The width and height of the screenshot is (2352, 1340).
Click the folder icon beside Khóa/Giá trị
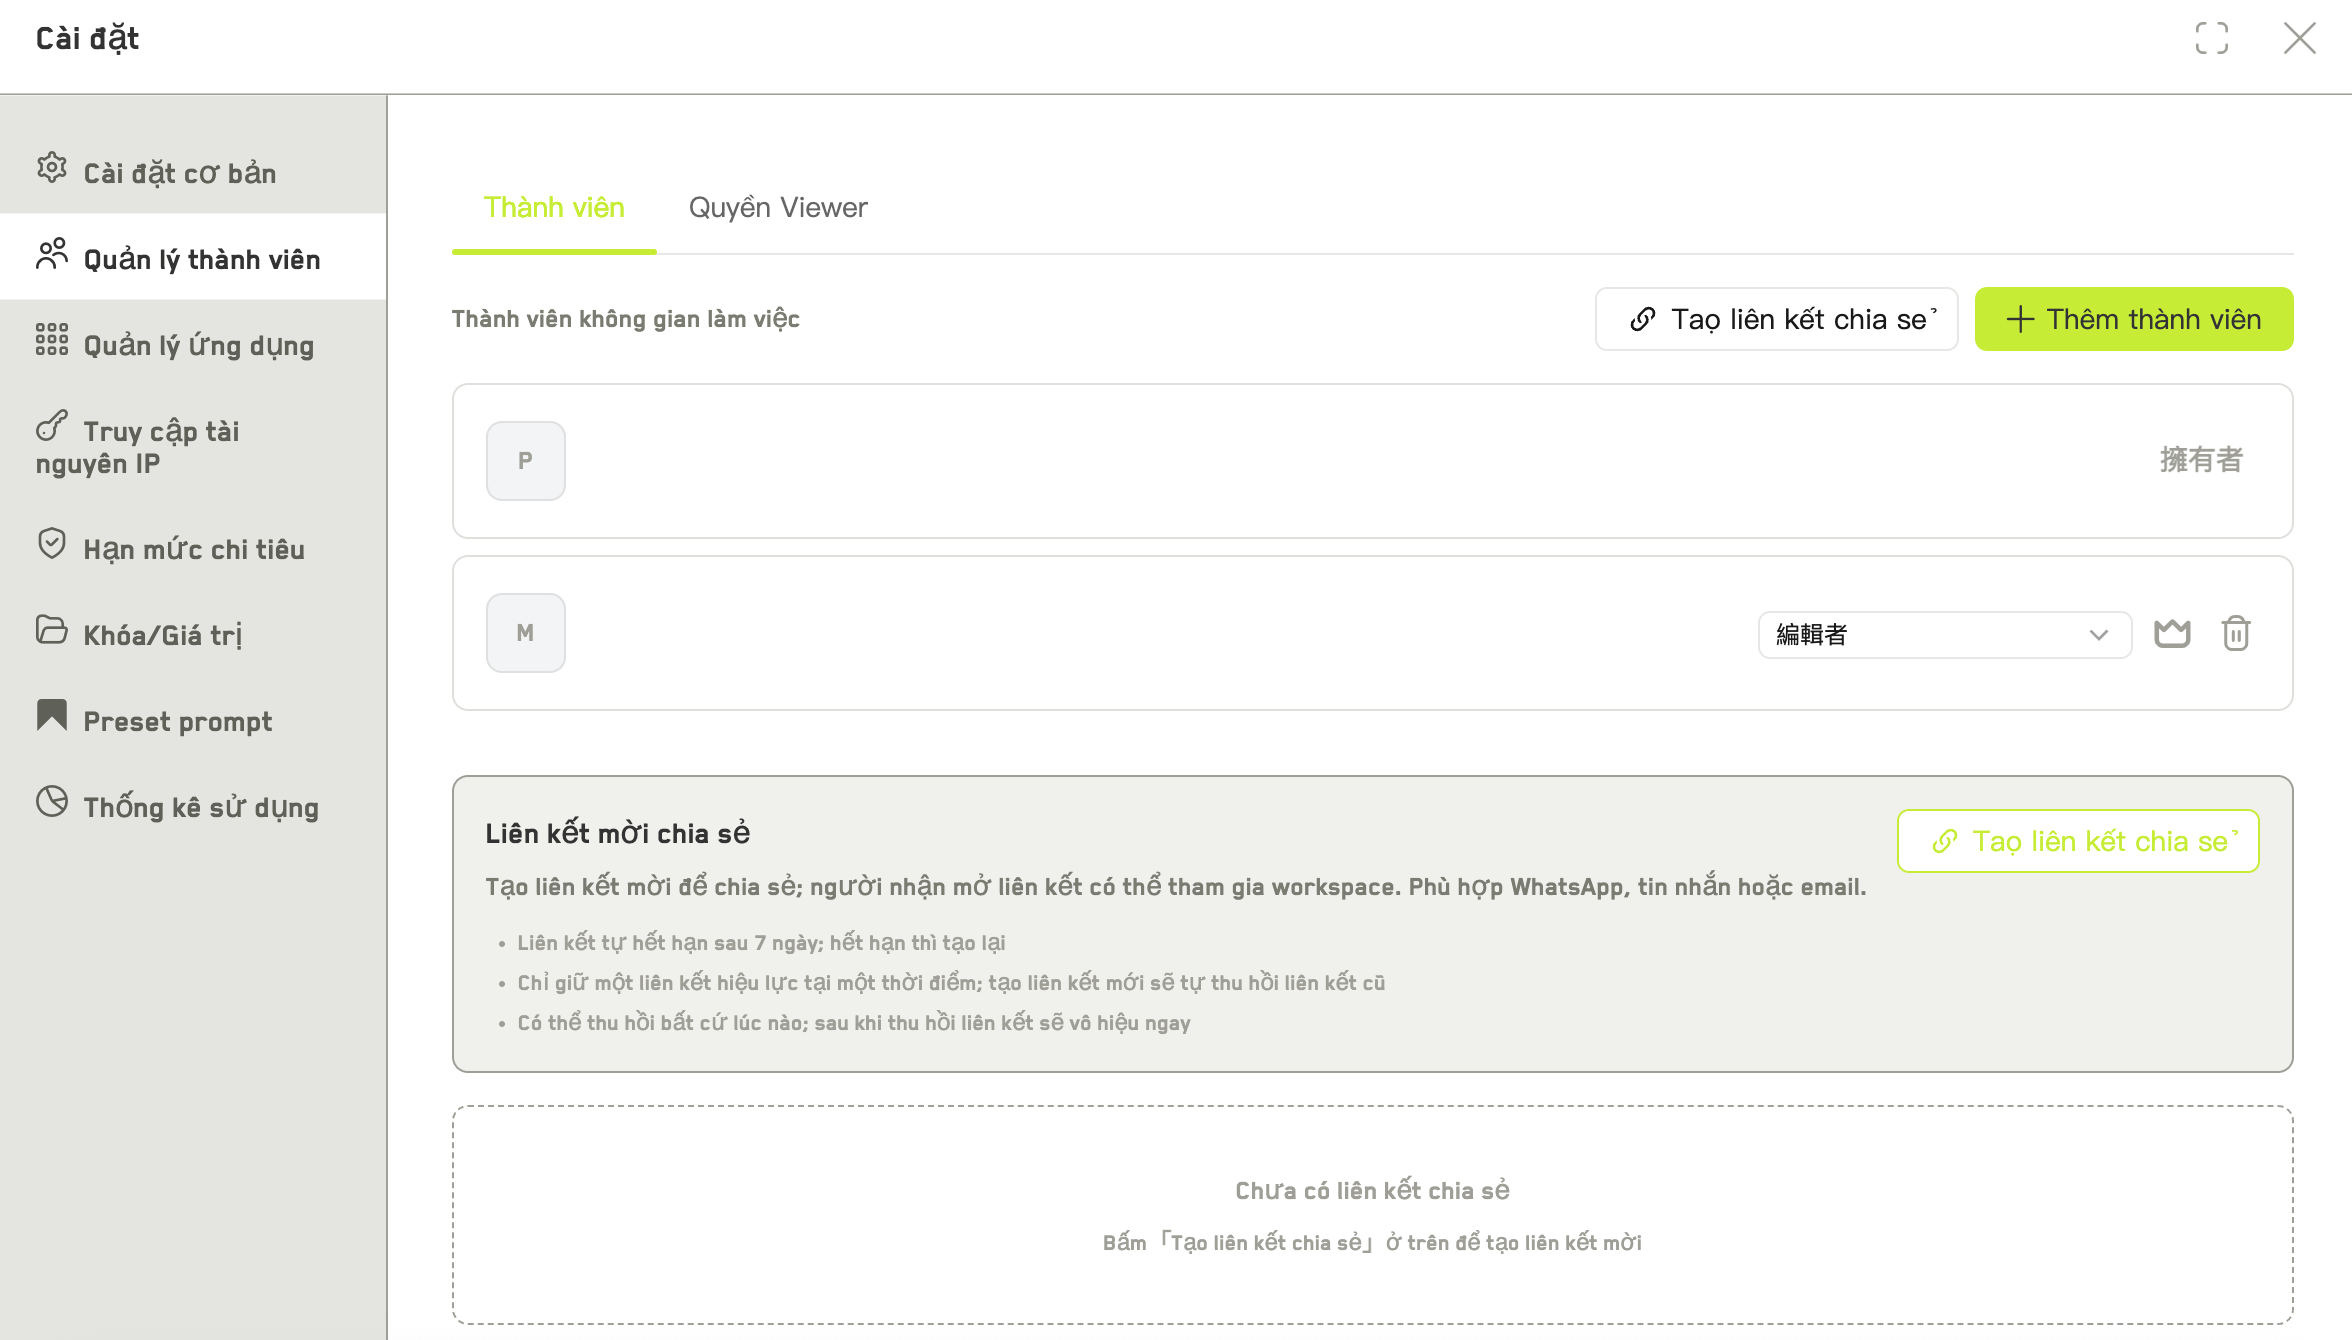point(52,630)
